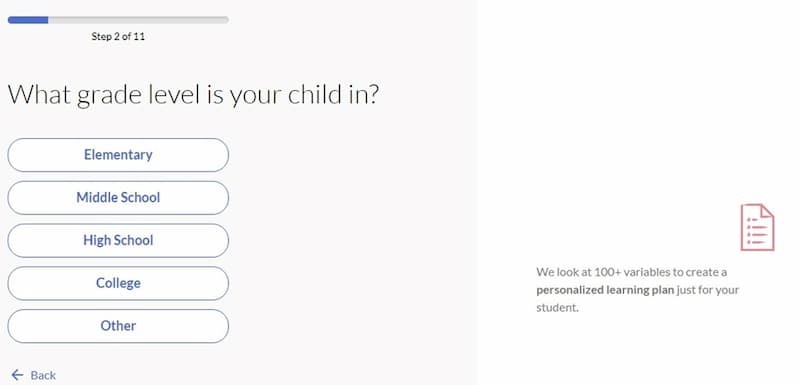Click the Step 2 of 11 label
The image size is (800, 385).
pyautogui.click(x=118, y=36)
